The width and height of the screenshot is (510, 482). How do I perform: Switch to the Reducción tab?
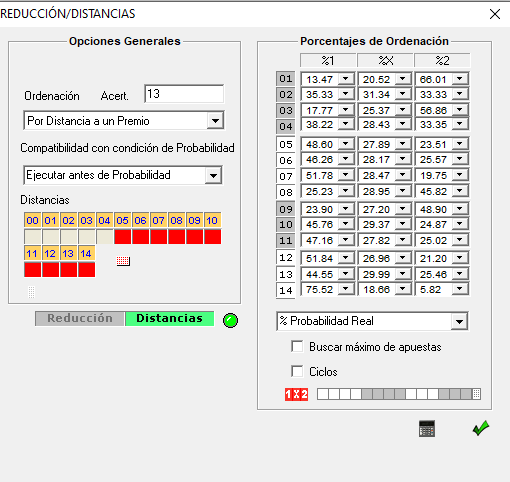[x=80, y=319]
